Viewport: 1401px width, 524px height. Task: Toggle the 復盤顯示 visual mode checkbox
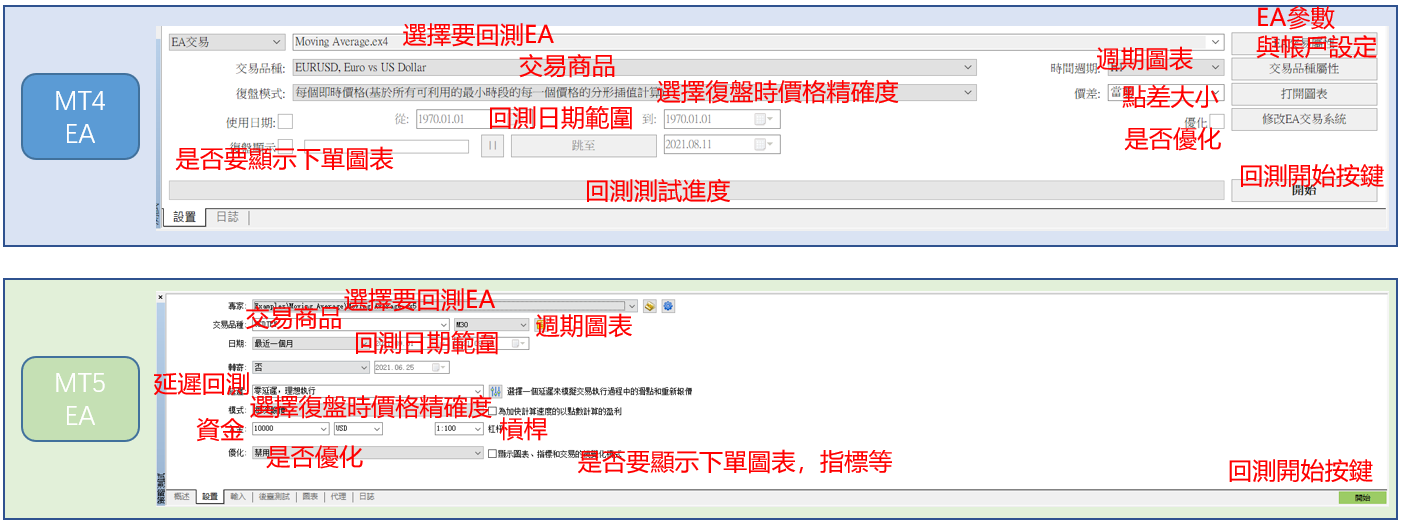[285, 146]
